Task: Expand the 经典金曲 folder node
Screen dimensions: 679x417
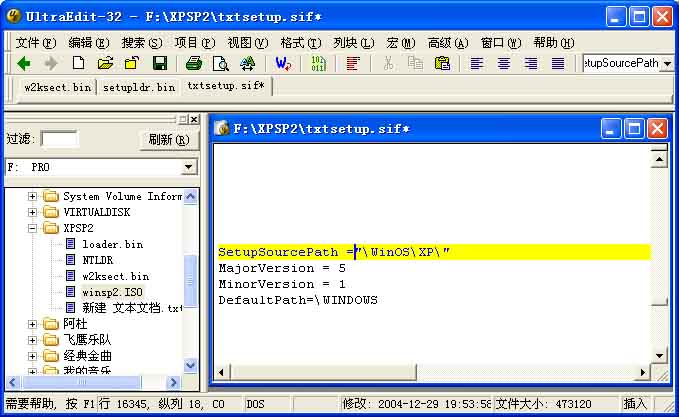Action: 32,356
